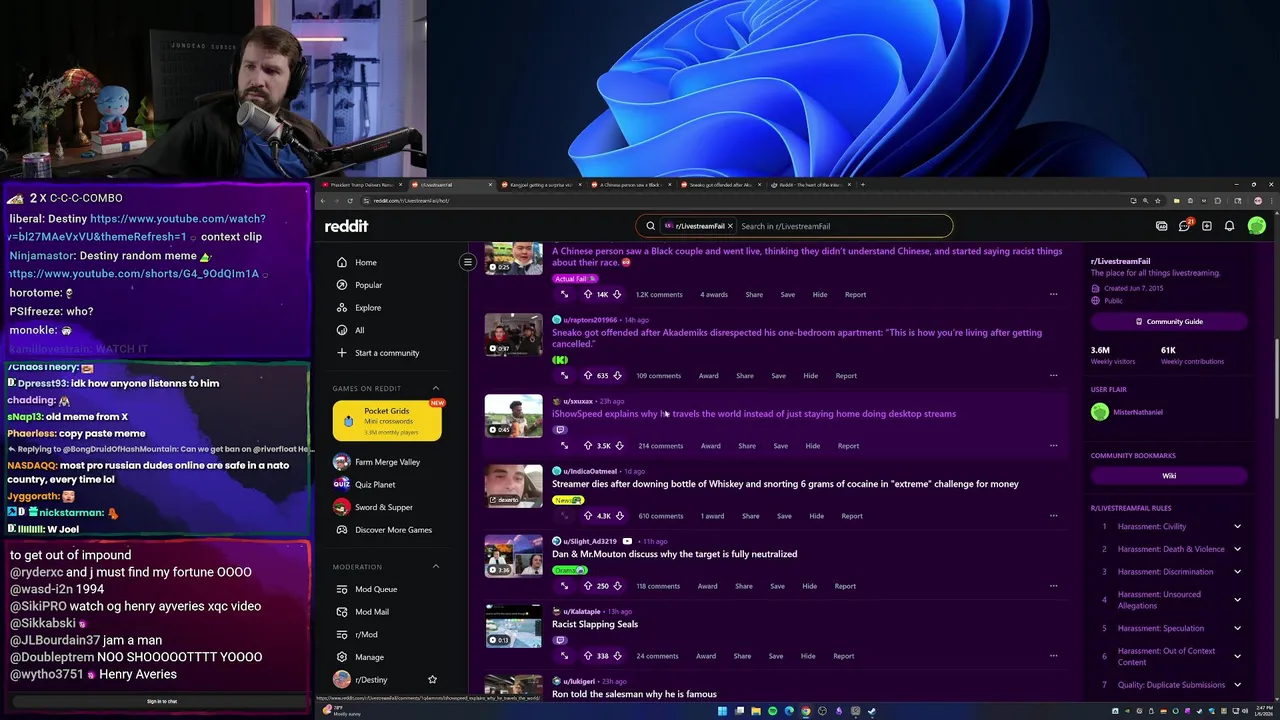Open the green user avatar menu
The image size is (1280, 720).
(x=1256, y=226)
